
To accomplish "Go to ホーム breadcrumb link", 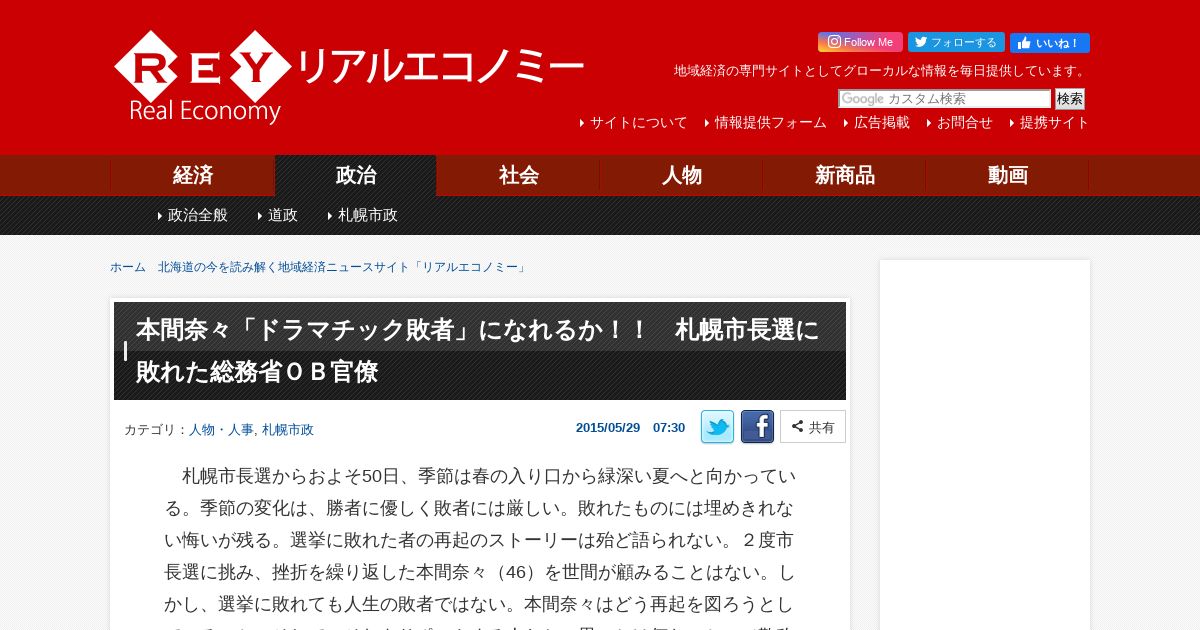I will [128, 267].
